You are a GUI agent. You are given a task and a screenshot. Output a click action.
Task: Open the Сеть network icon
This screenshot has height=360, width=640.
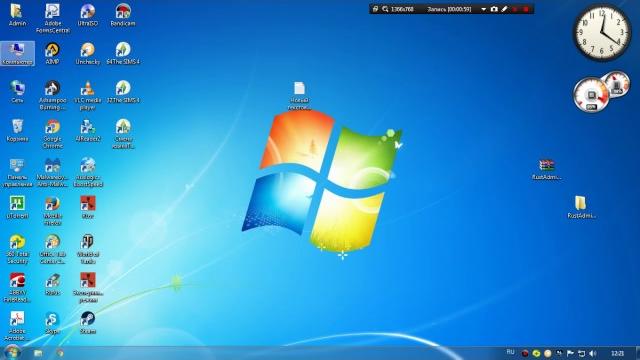coord(17,92)
